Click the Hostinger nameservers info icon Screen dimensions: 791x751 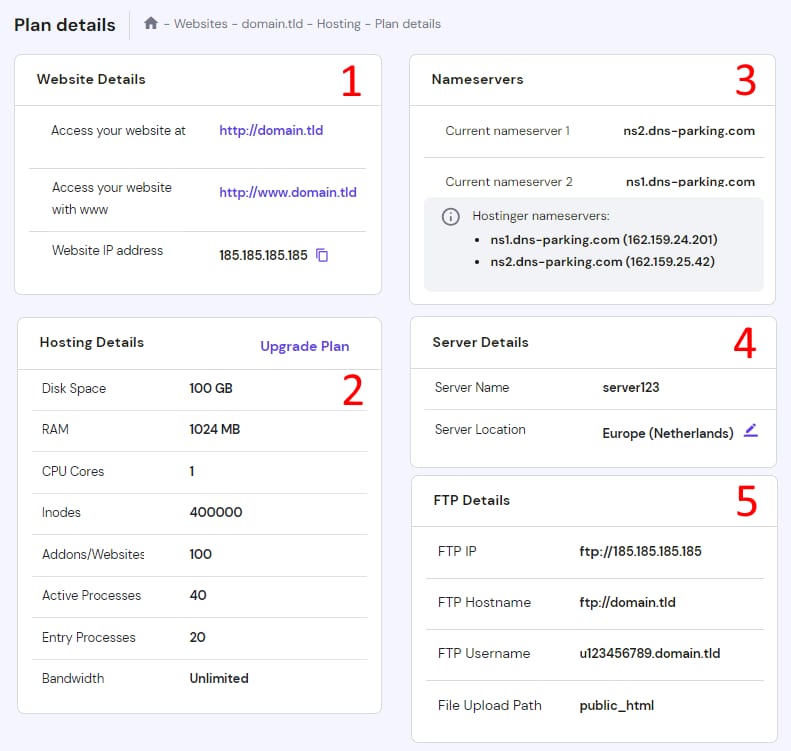[x=450, y=216]
